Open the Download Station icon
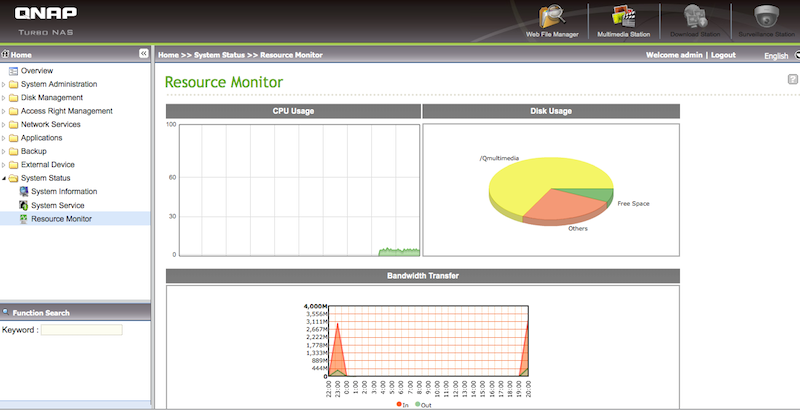This screenshot has width=800, height=410. point(695,16)
